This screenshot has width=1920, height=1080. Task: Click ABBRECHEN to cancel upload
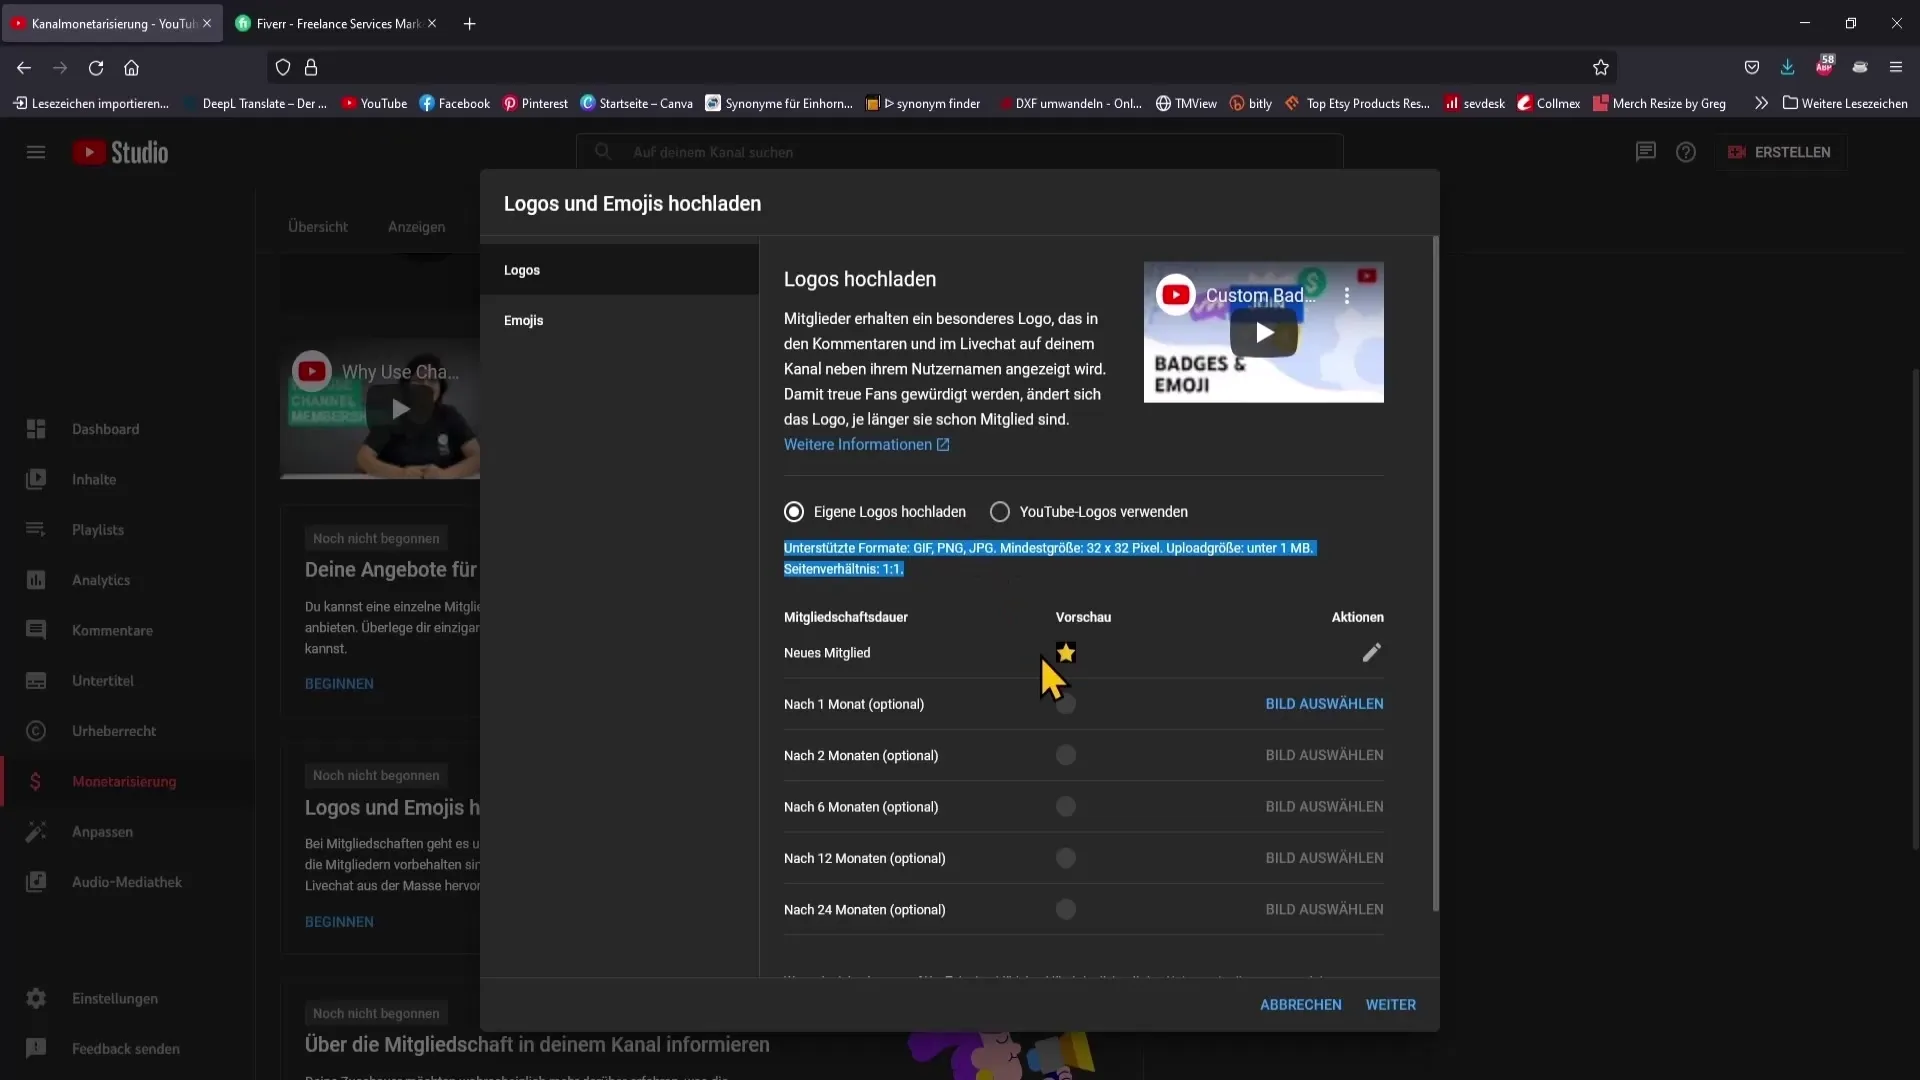1300,1004
